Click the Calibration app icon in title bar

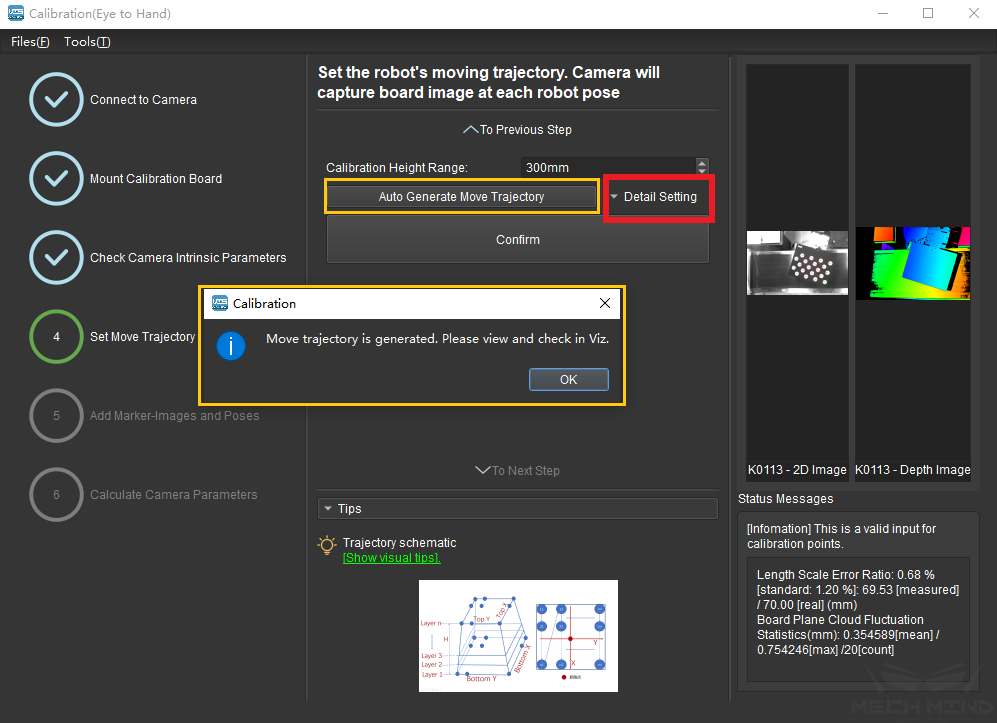[x=16, y=13]
